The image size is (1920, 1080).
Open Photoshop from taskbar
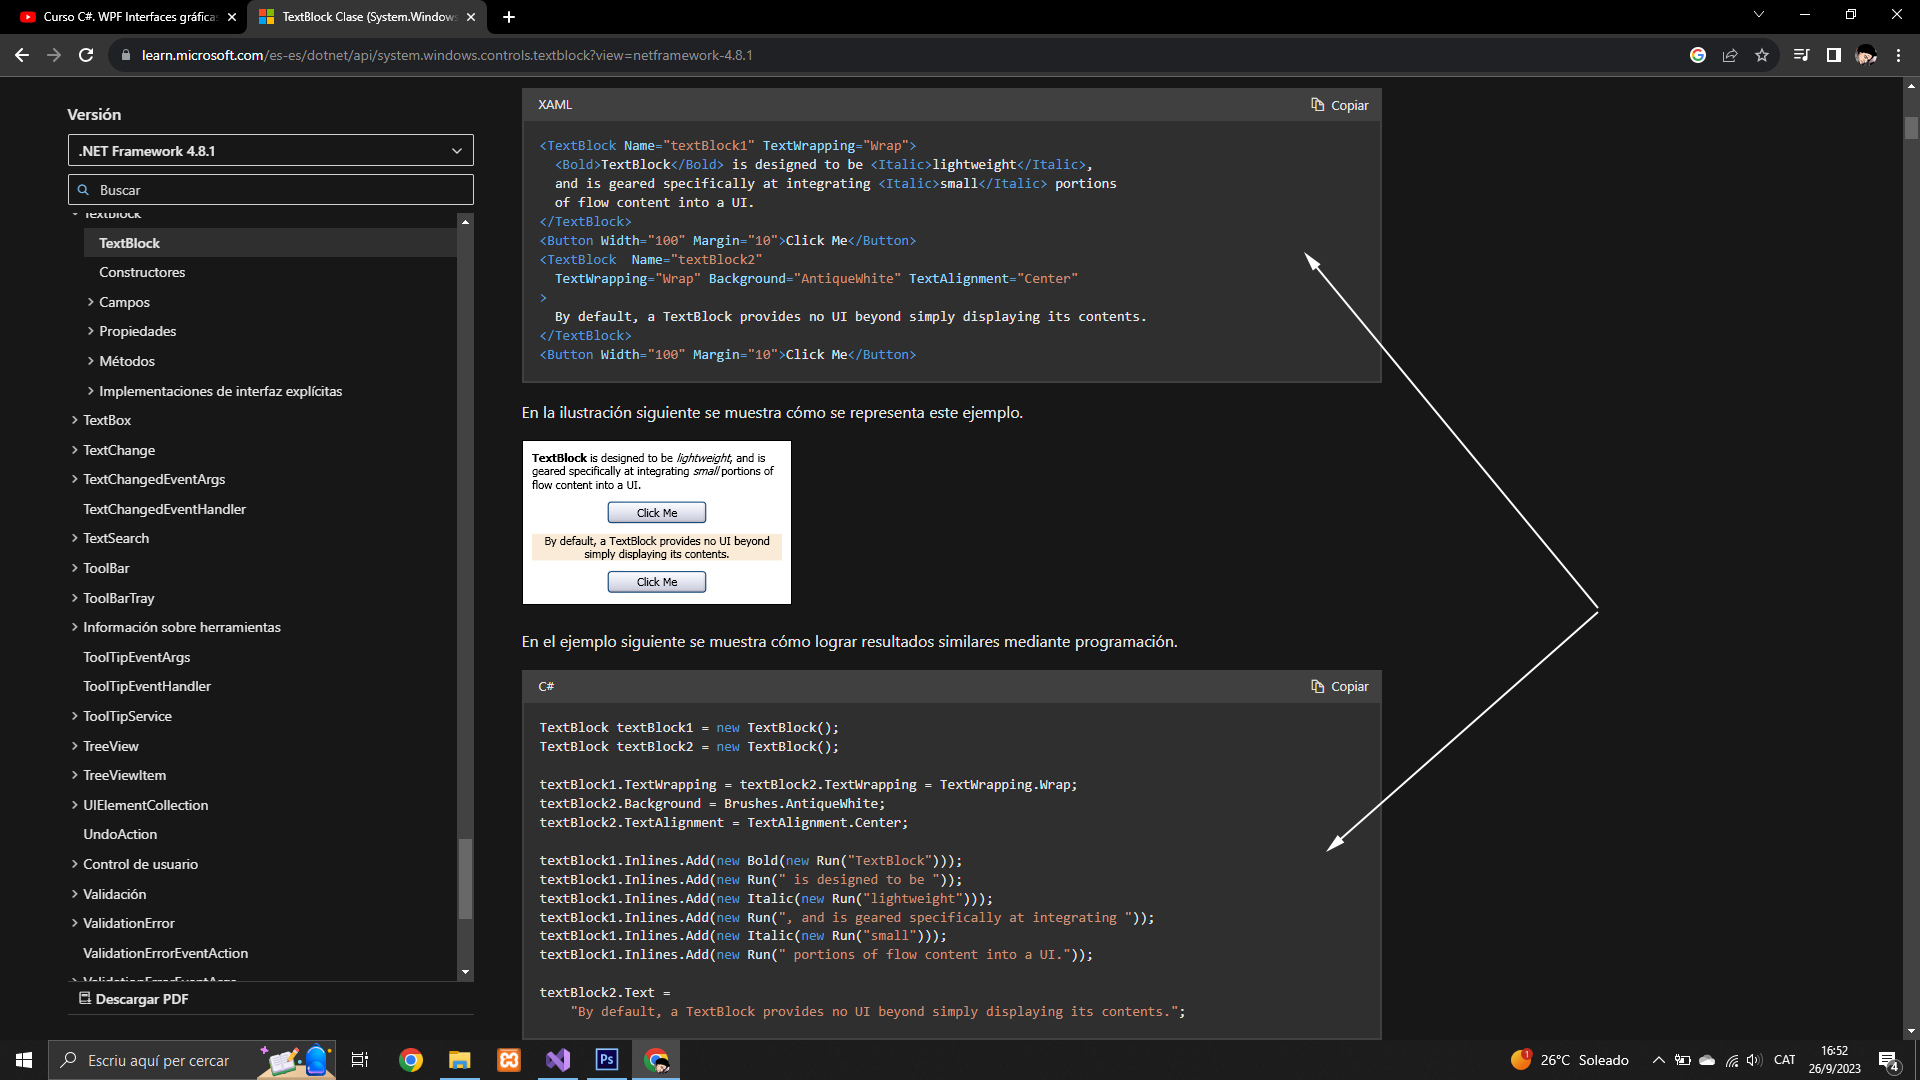607,1060
